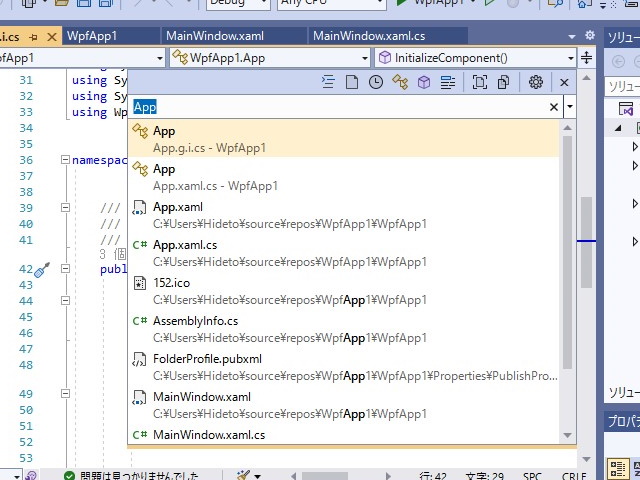Image resolution: width=640 pixels, height=480 pixels.
Task: Open the MainWindow.xaml search result
Action: (x=343, y=404)
